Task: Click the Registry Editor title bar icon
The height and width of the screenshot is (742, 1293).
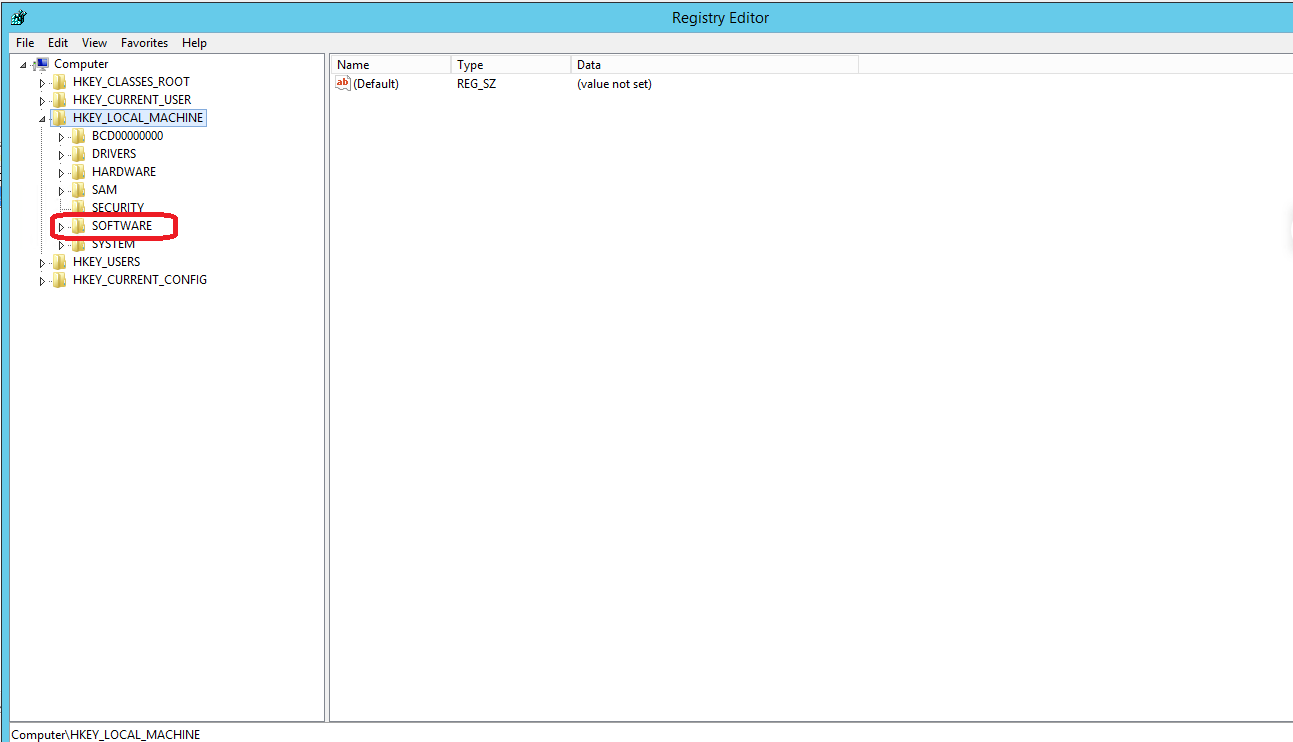Action: [x=17, y=17]
